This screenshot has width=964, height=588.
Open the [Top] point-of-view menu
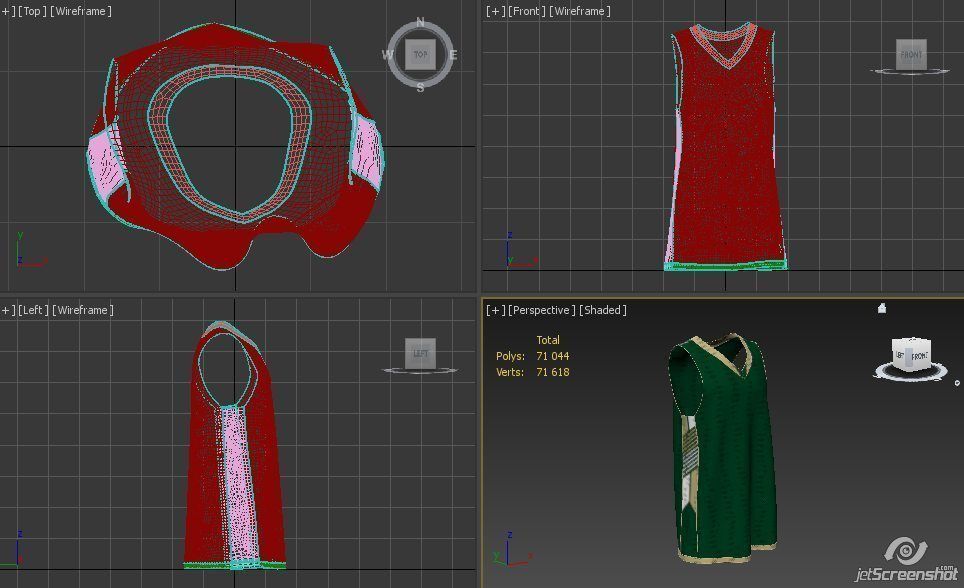pyautogui.click(x=31, y=11)
